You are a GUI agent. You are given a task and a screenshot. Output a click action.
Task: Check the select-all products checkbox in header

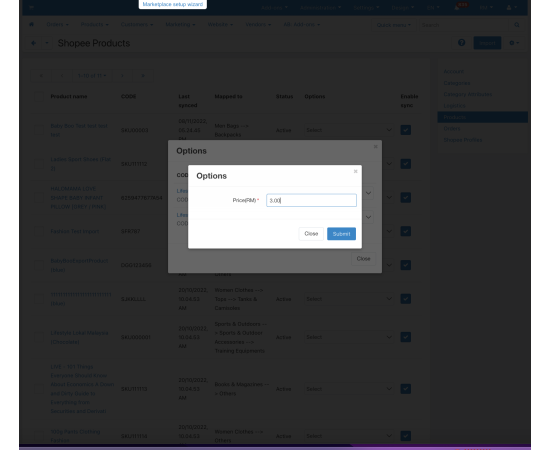point(39,96)
